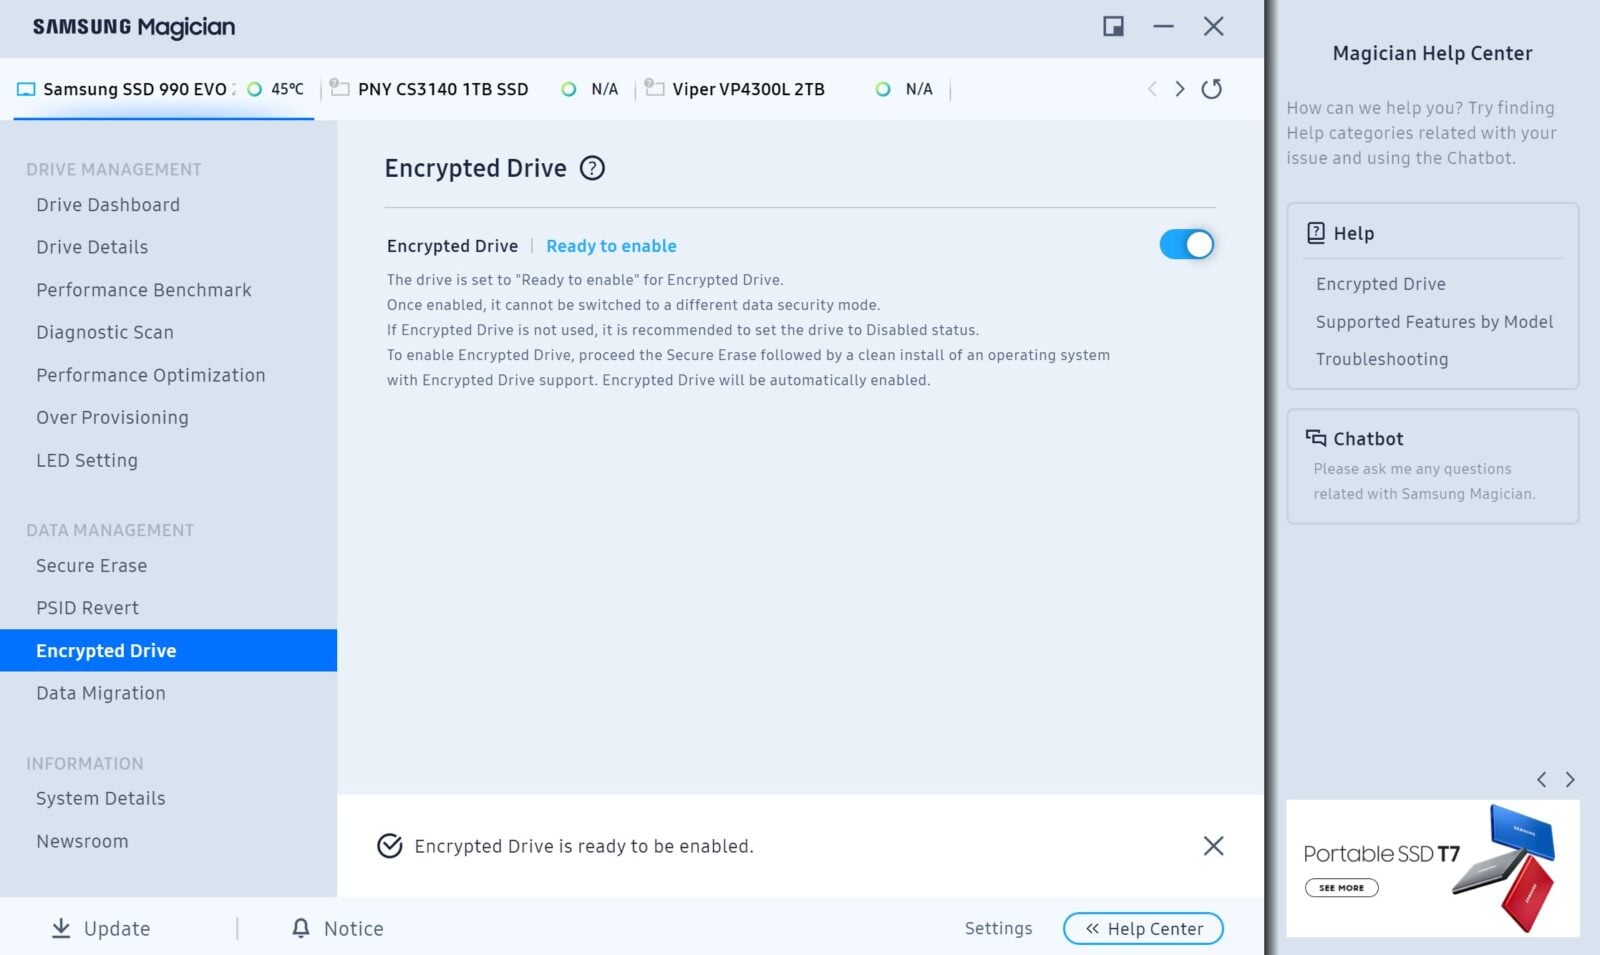Click the checkmark icon in the notification bar

tap(390, 846)
